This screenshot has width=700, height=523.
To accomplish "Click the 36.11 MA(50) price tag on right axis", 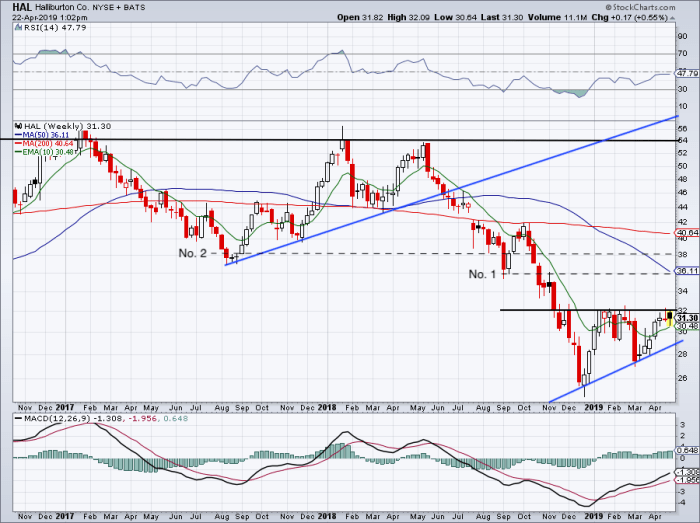I will [x=687, y=270].
